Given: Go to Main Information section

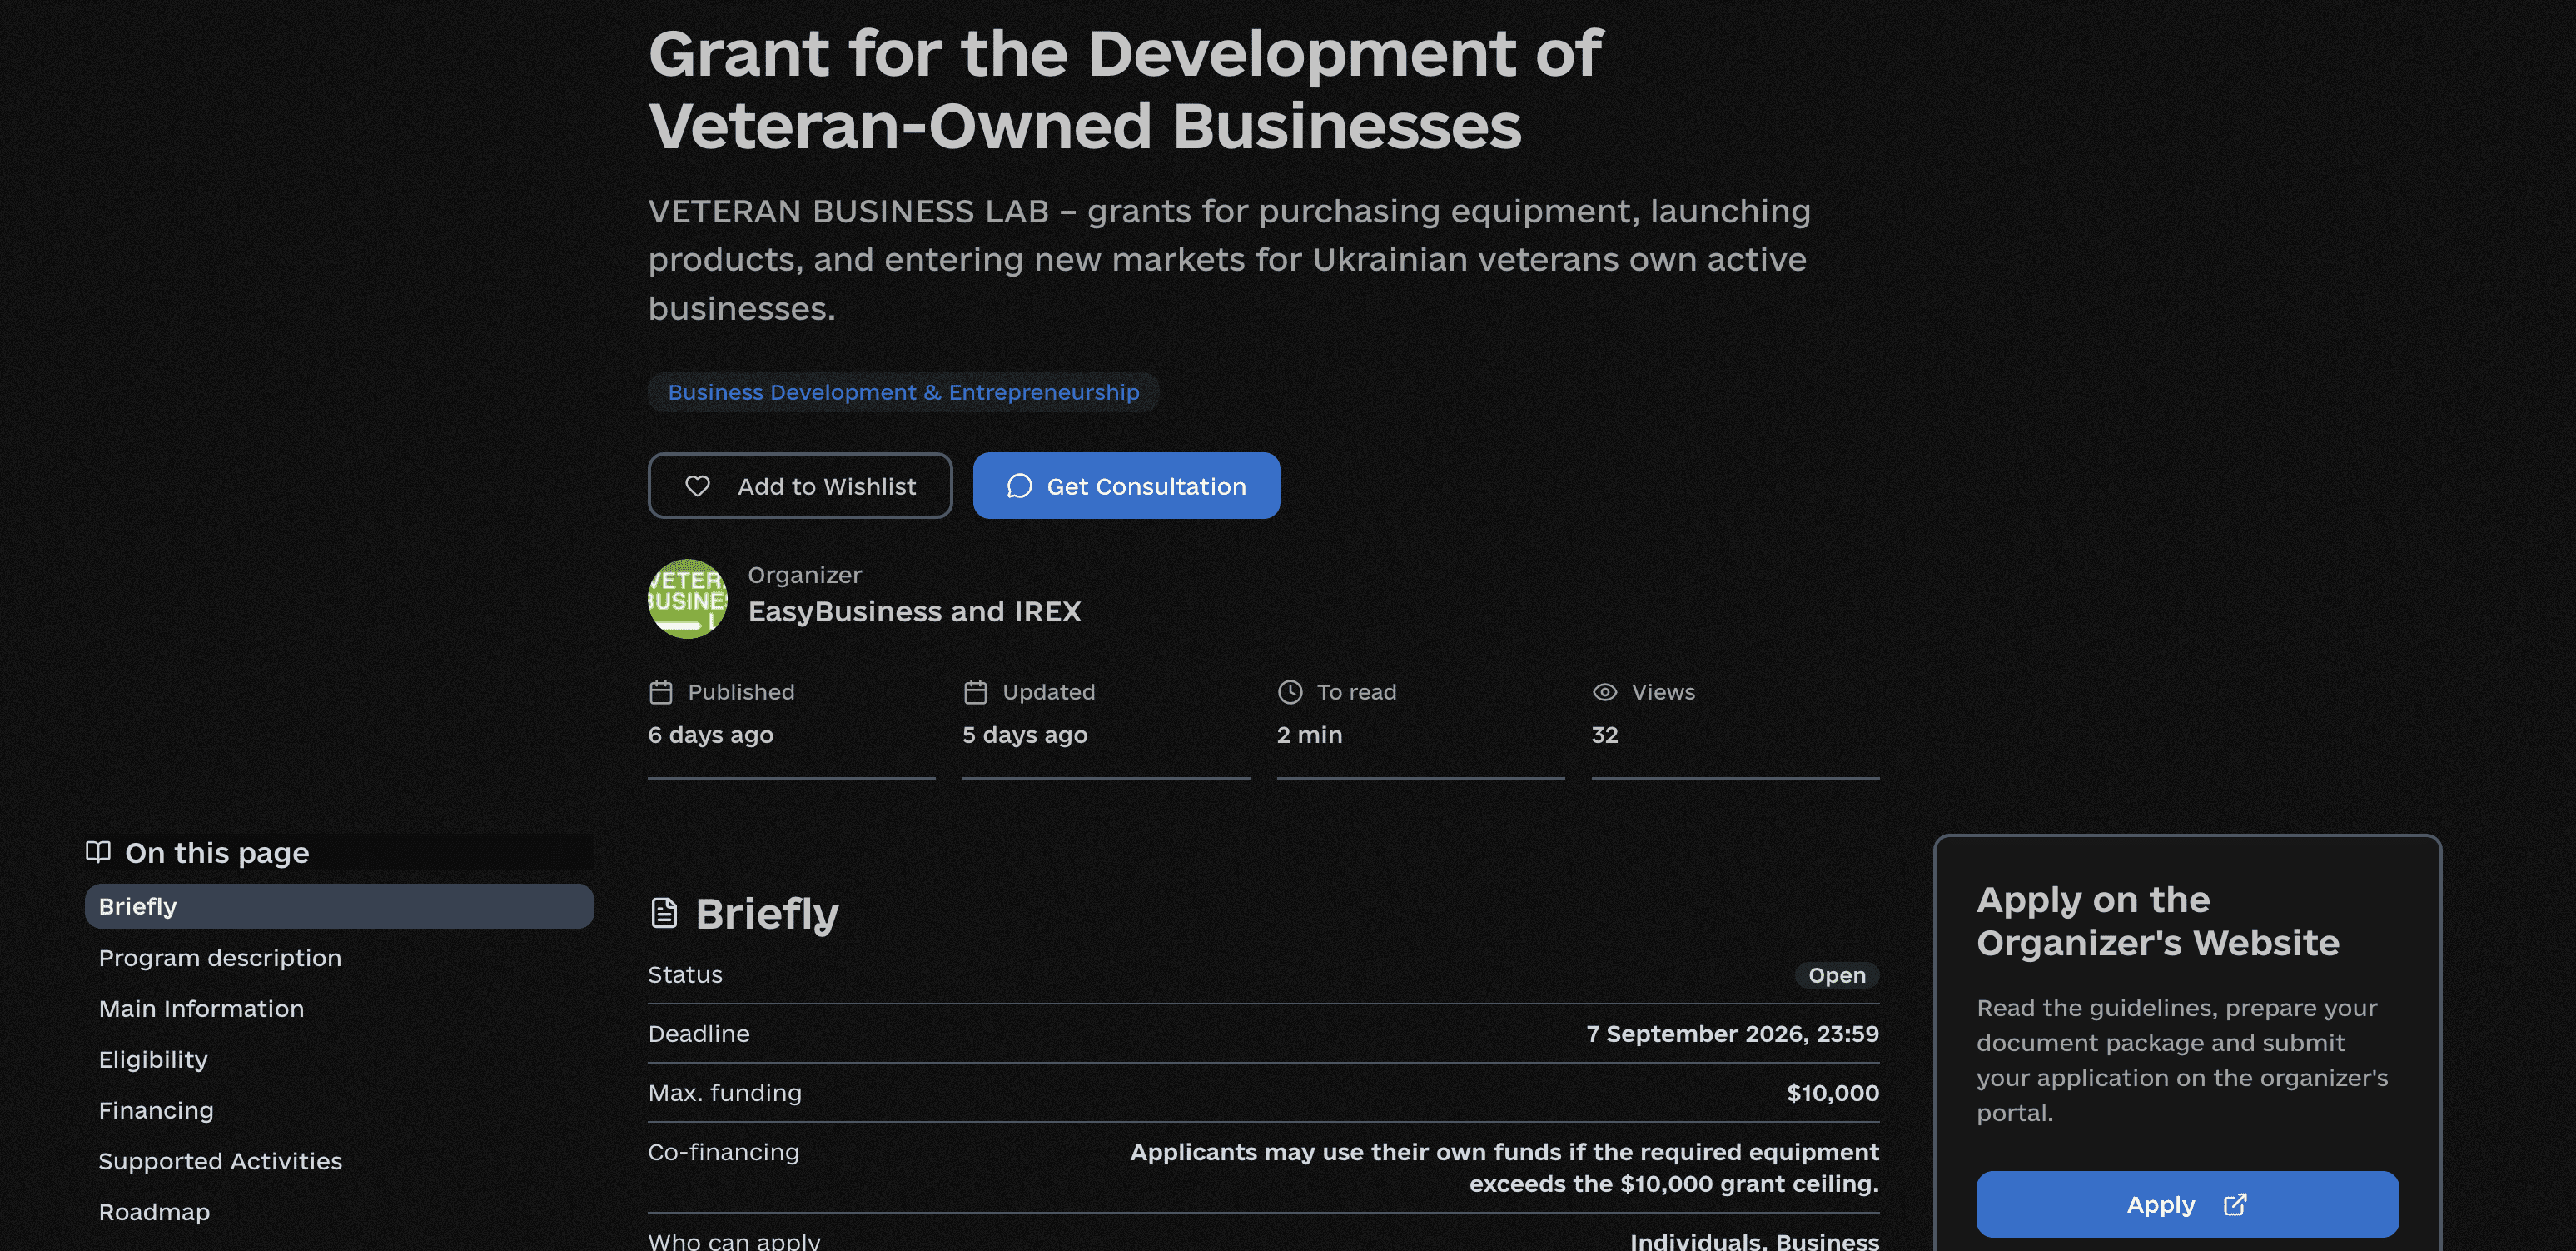Looking at the screenshot, I should click(x=201, y=1008).
